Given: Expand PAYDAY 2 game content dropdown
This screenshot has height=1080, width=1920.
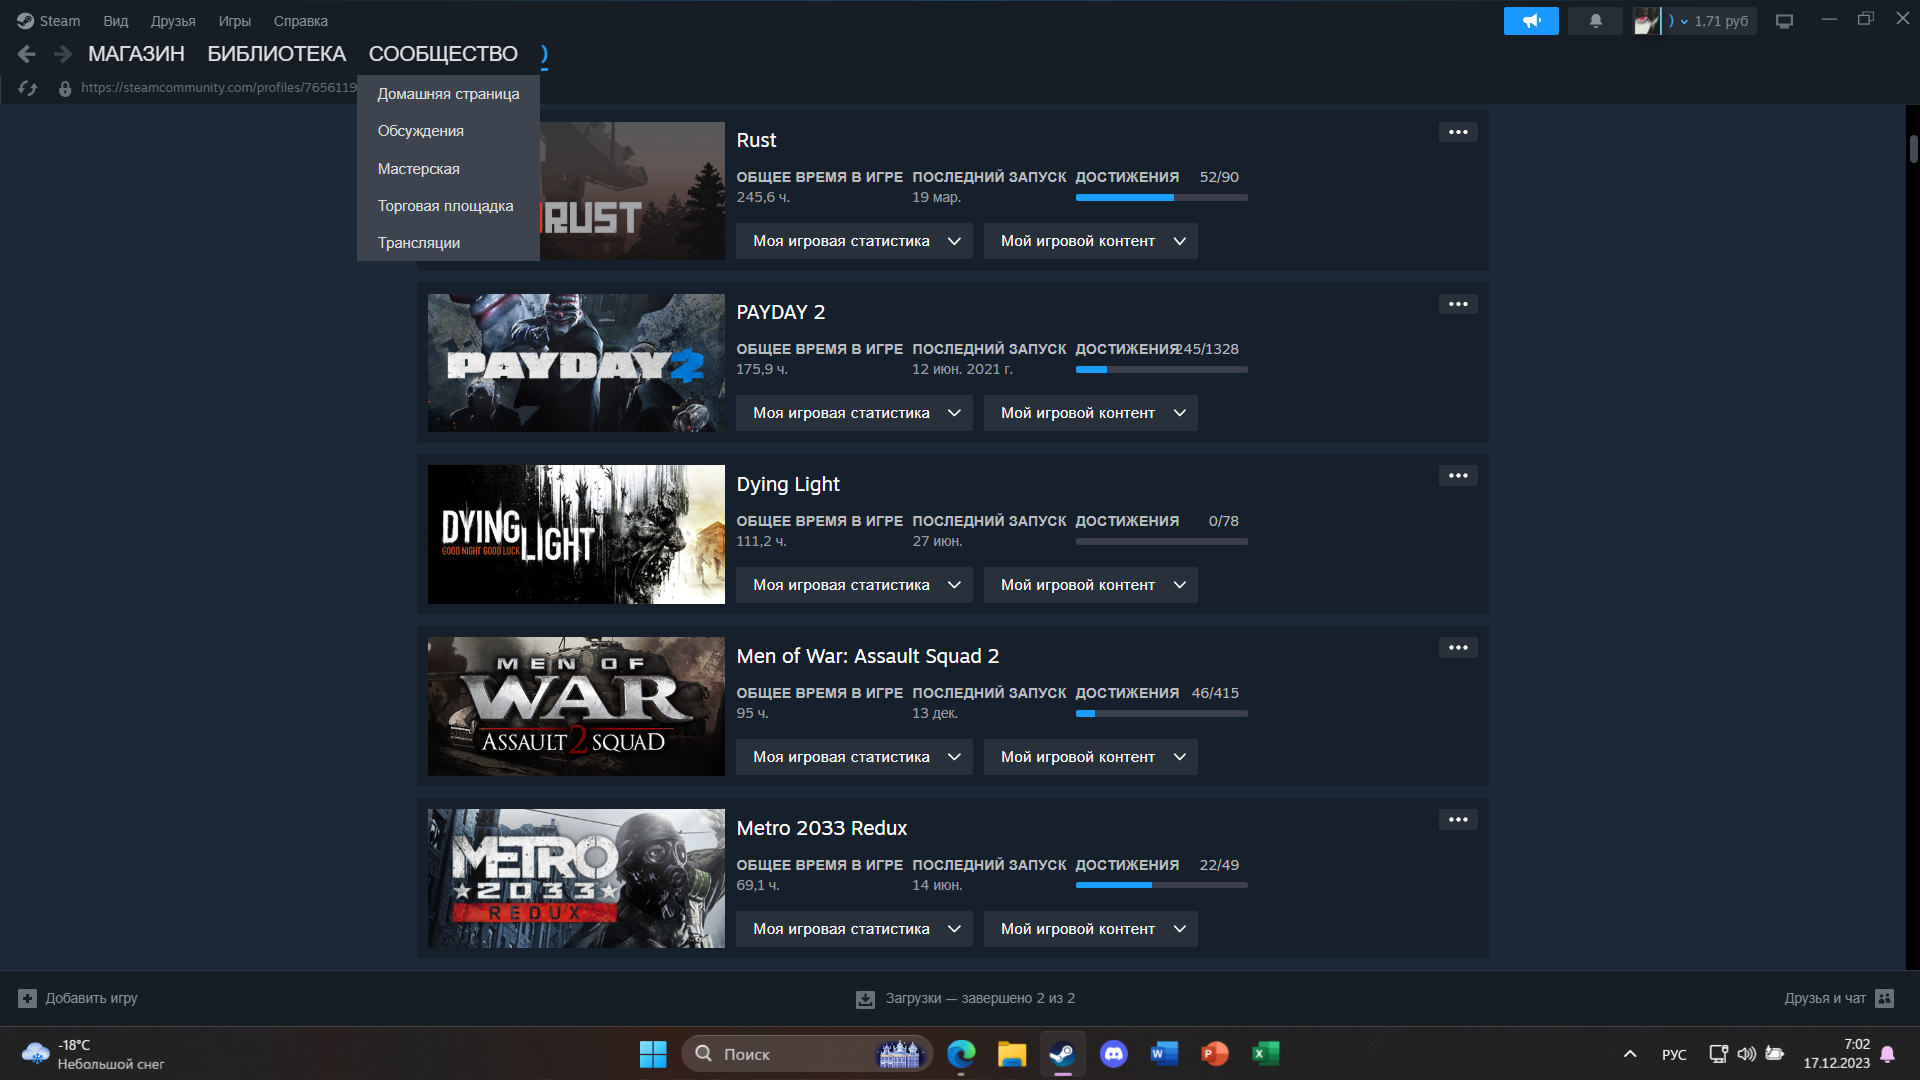Looking at the screenshot, I should [x=1091, y=413].
